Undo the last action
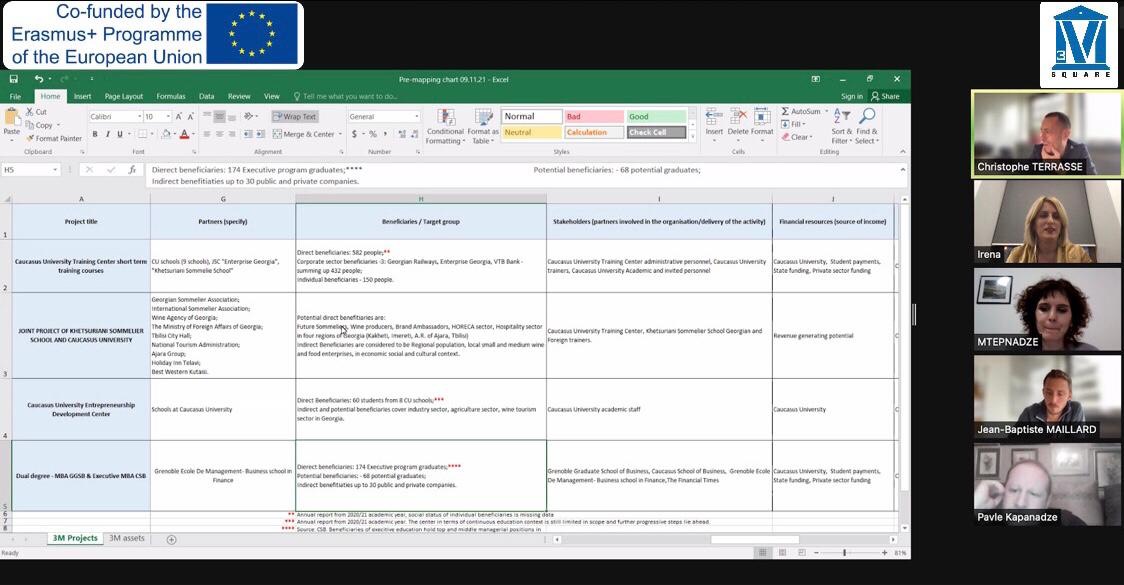 coord(39,79)
